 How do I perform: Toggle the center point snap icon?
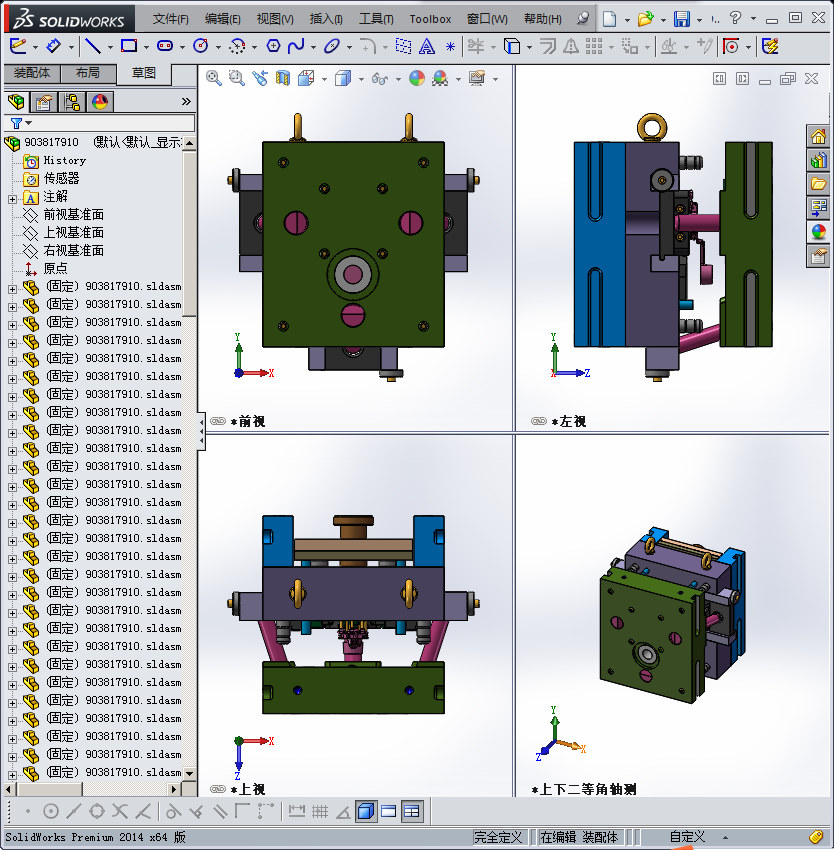pos(50,812)
